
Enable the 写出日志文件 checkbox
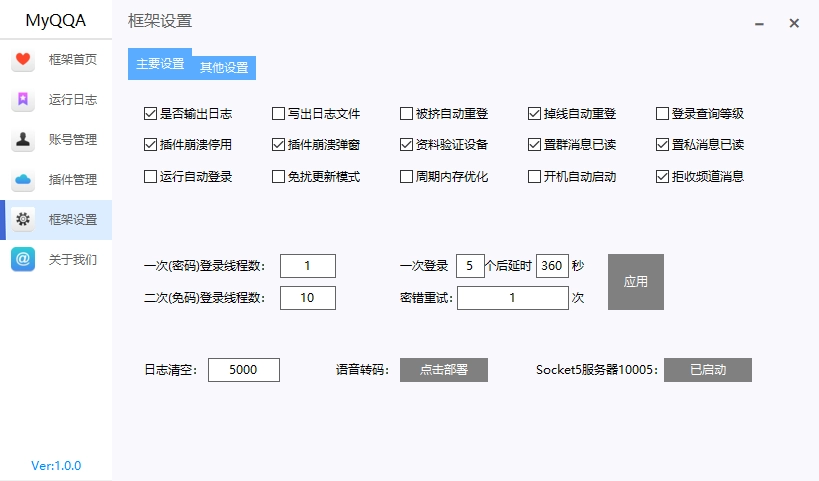[x=279, y=114]
